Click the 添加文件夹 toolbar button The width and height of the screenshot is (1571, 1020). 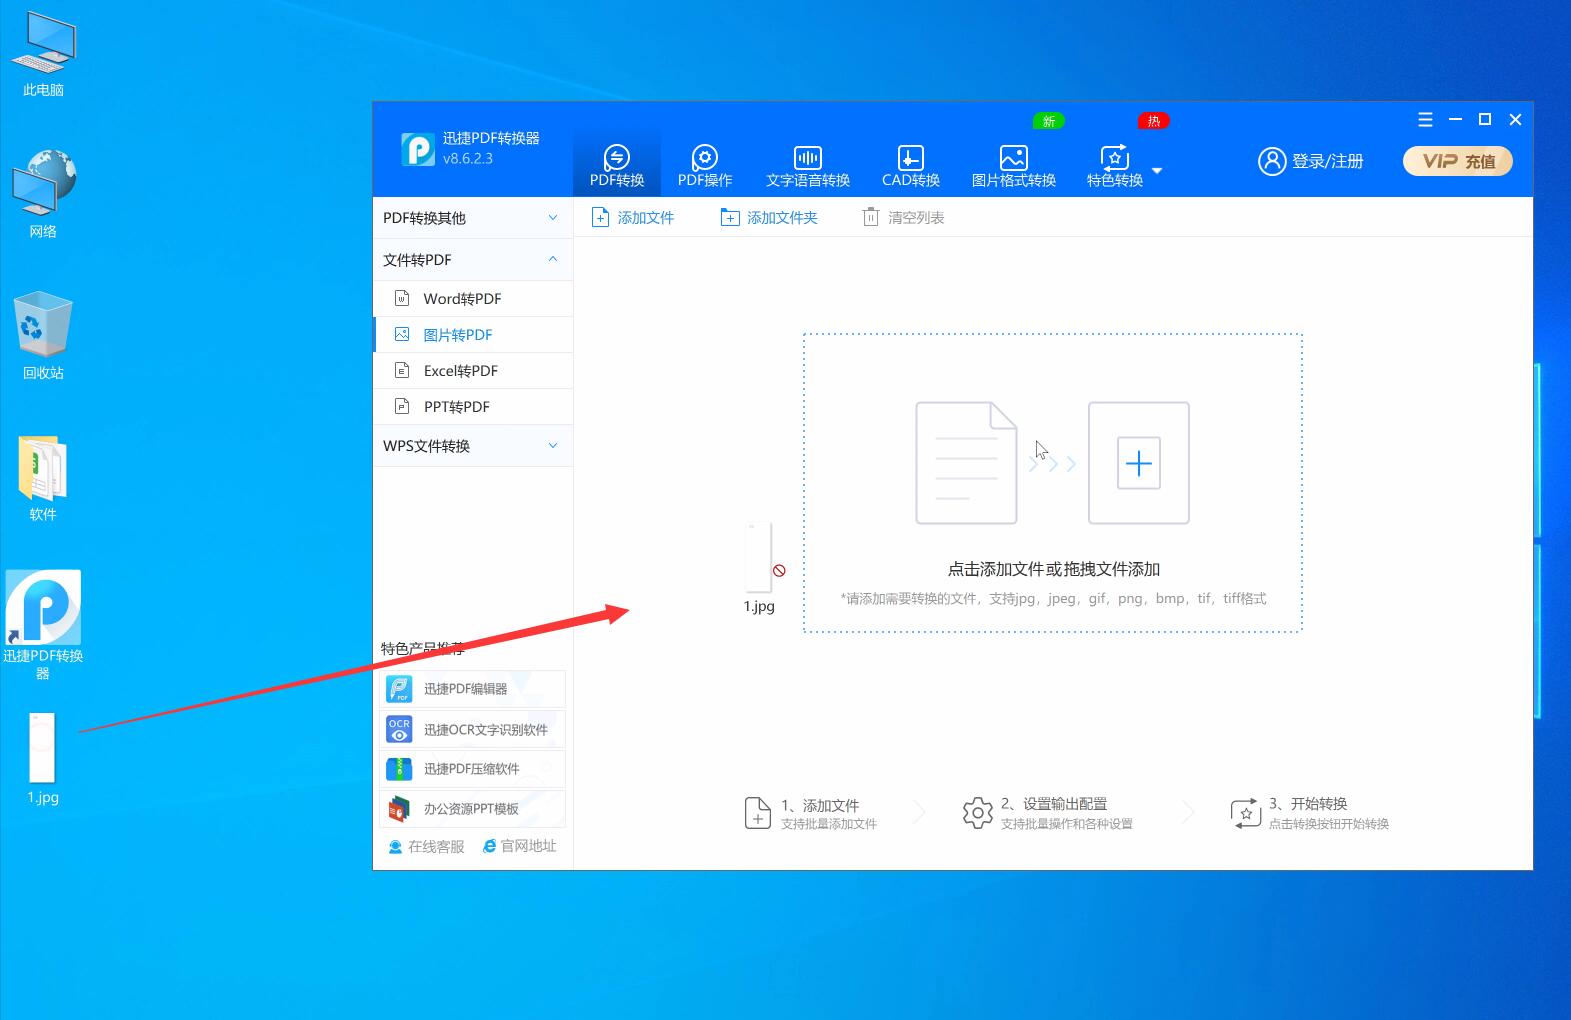pyautogui.click(x=769, y=217)
